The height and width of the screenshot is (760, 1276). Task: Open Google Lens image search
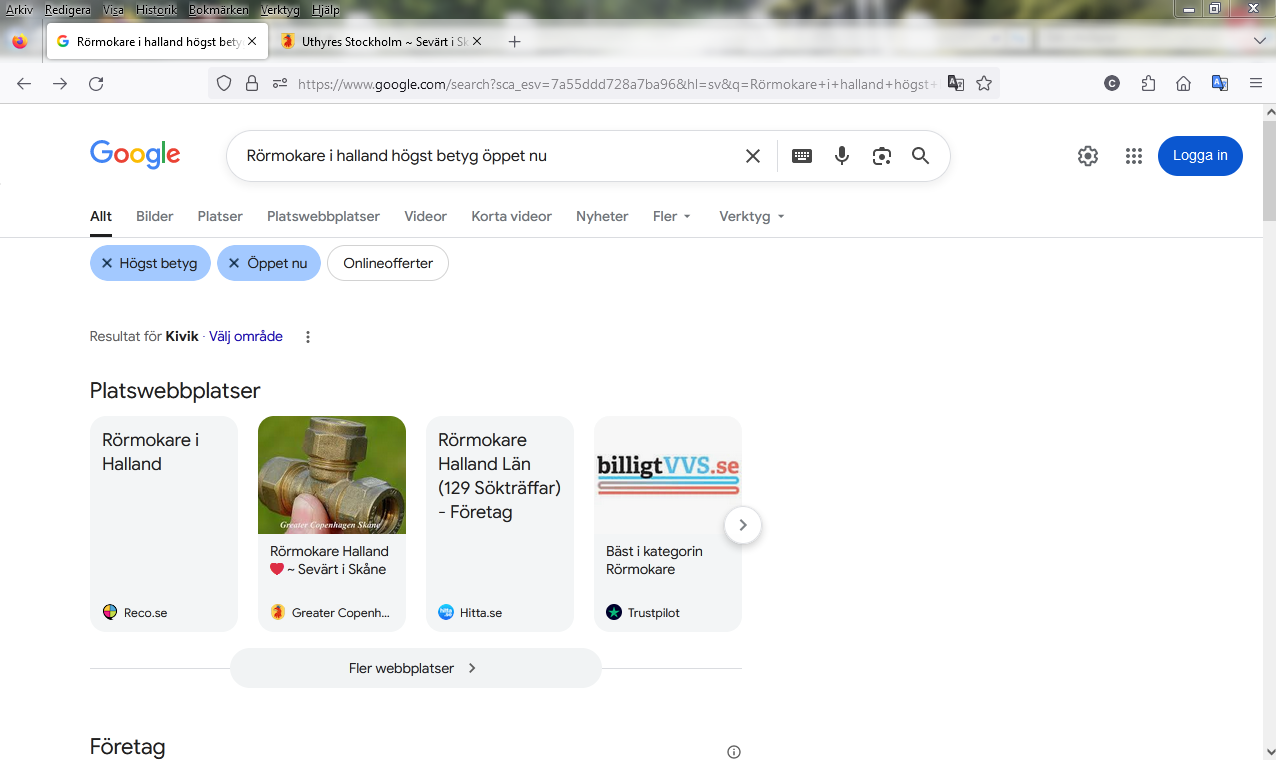coord(881,156)
